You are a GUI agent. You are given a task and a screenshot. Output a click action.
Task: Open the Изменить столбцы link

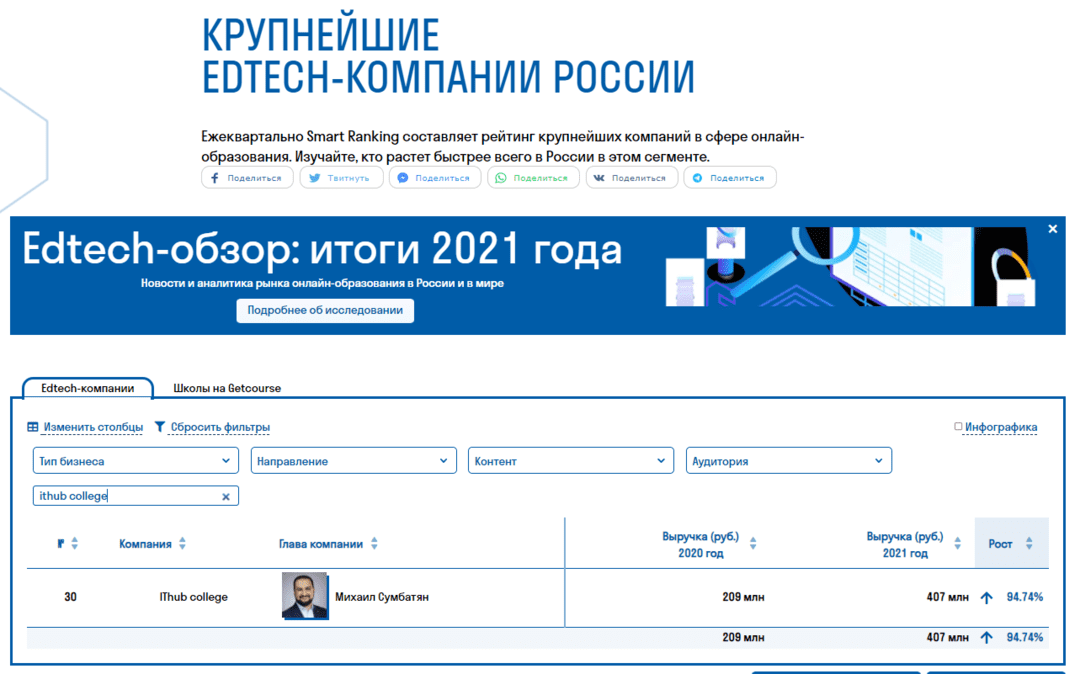(93, 427)
